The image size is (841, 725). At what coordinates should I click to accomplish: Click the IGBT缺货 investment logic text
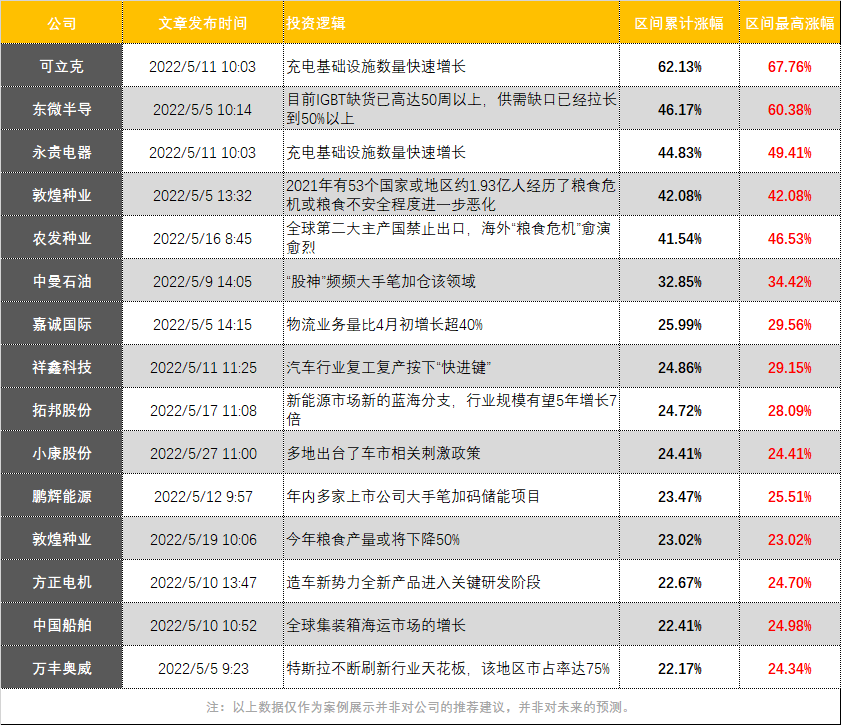(451, 109)
